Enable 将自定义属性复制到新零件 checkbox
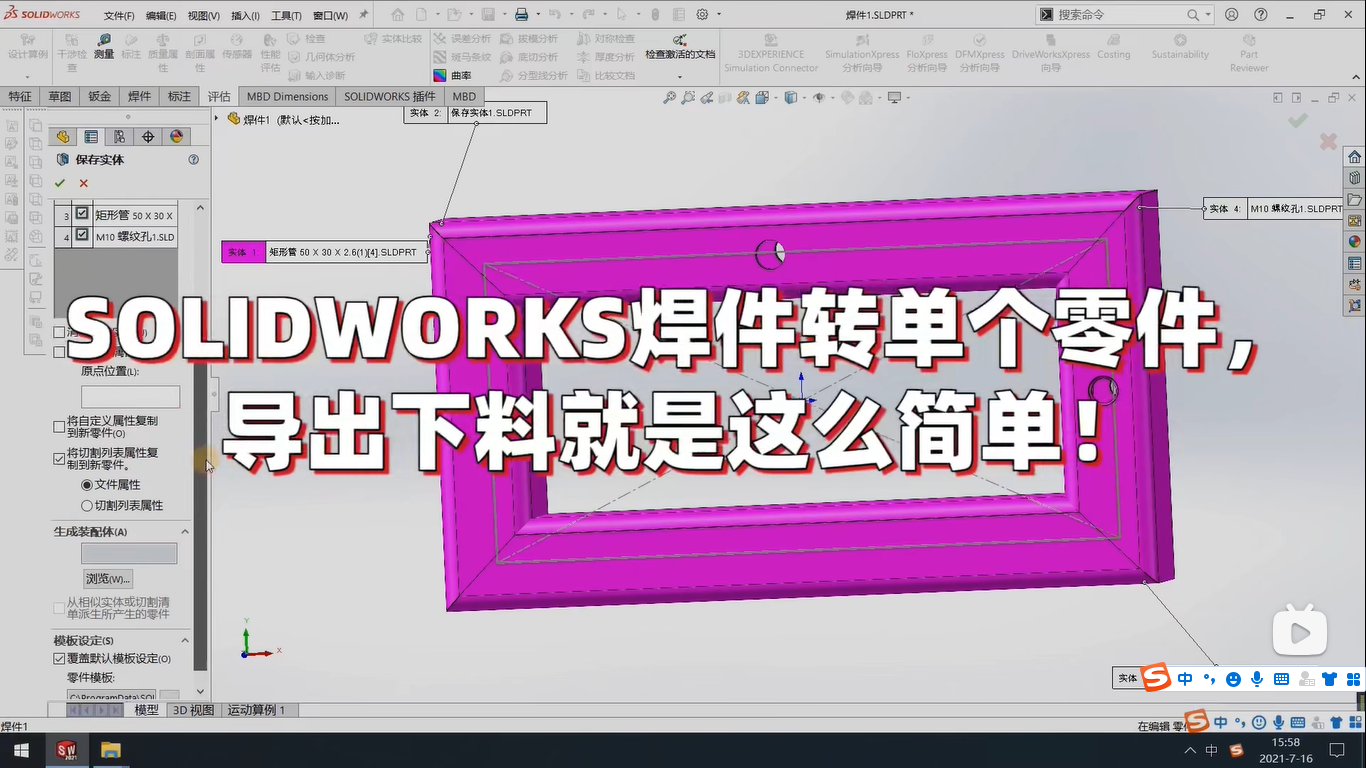 click(x=59, y=427)
